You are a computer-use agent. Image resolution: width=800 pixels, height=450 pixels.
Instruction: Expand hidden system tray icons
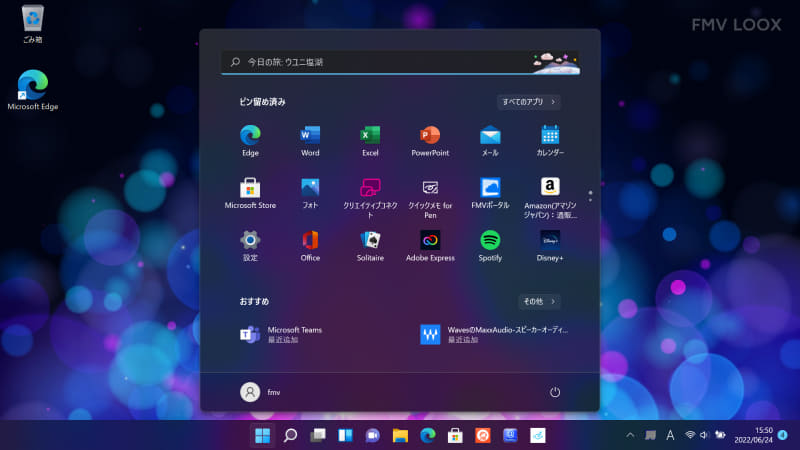[x=630, y=435]
